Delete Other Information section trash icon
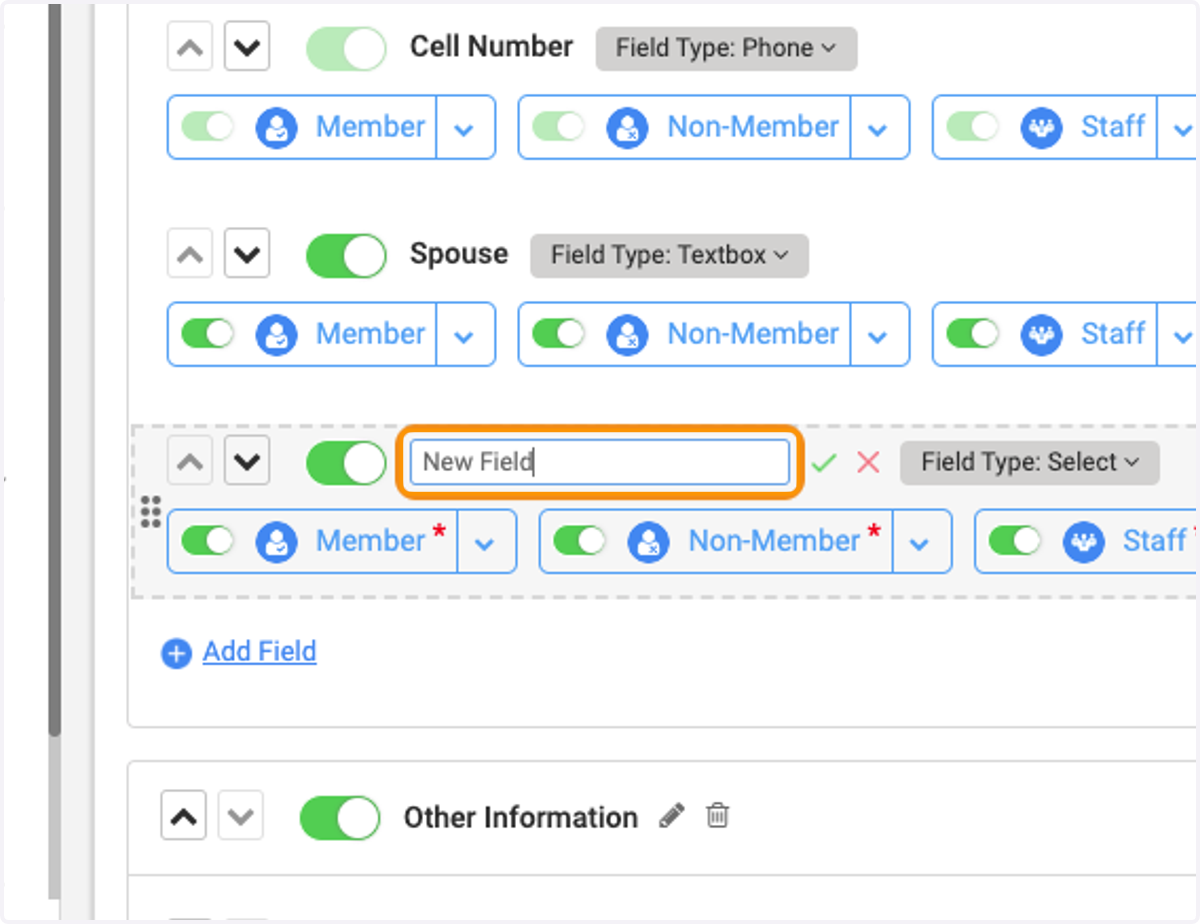The image size is (1200, 924). 717,816
